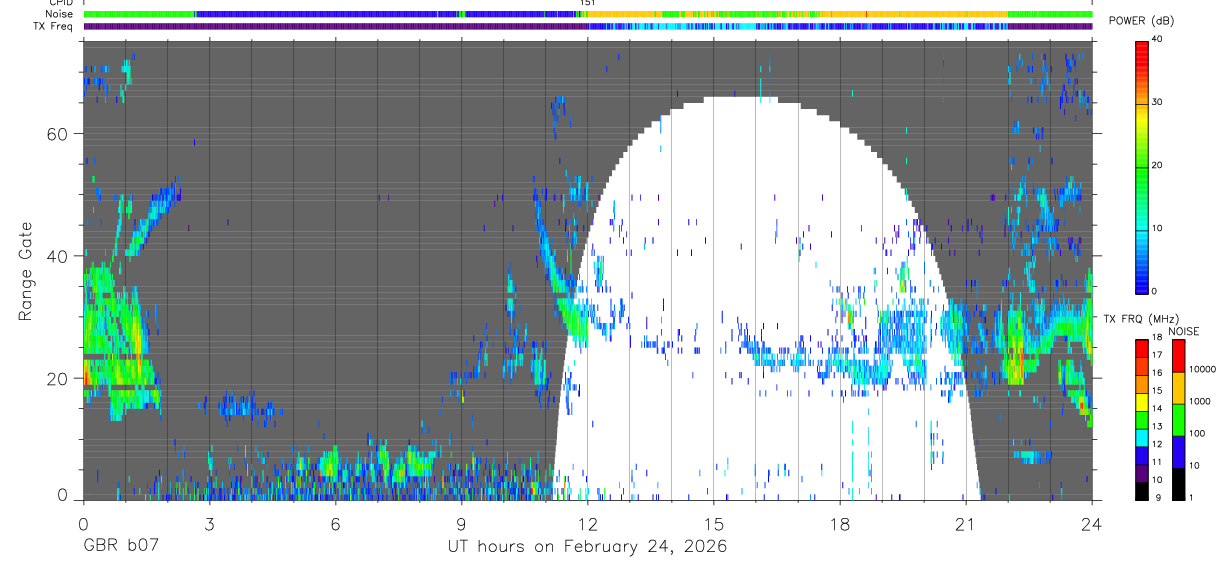
Task: Click the power colorbar gradient
Action: tap(1142, 166)
